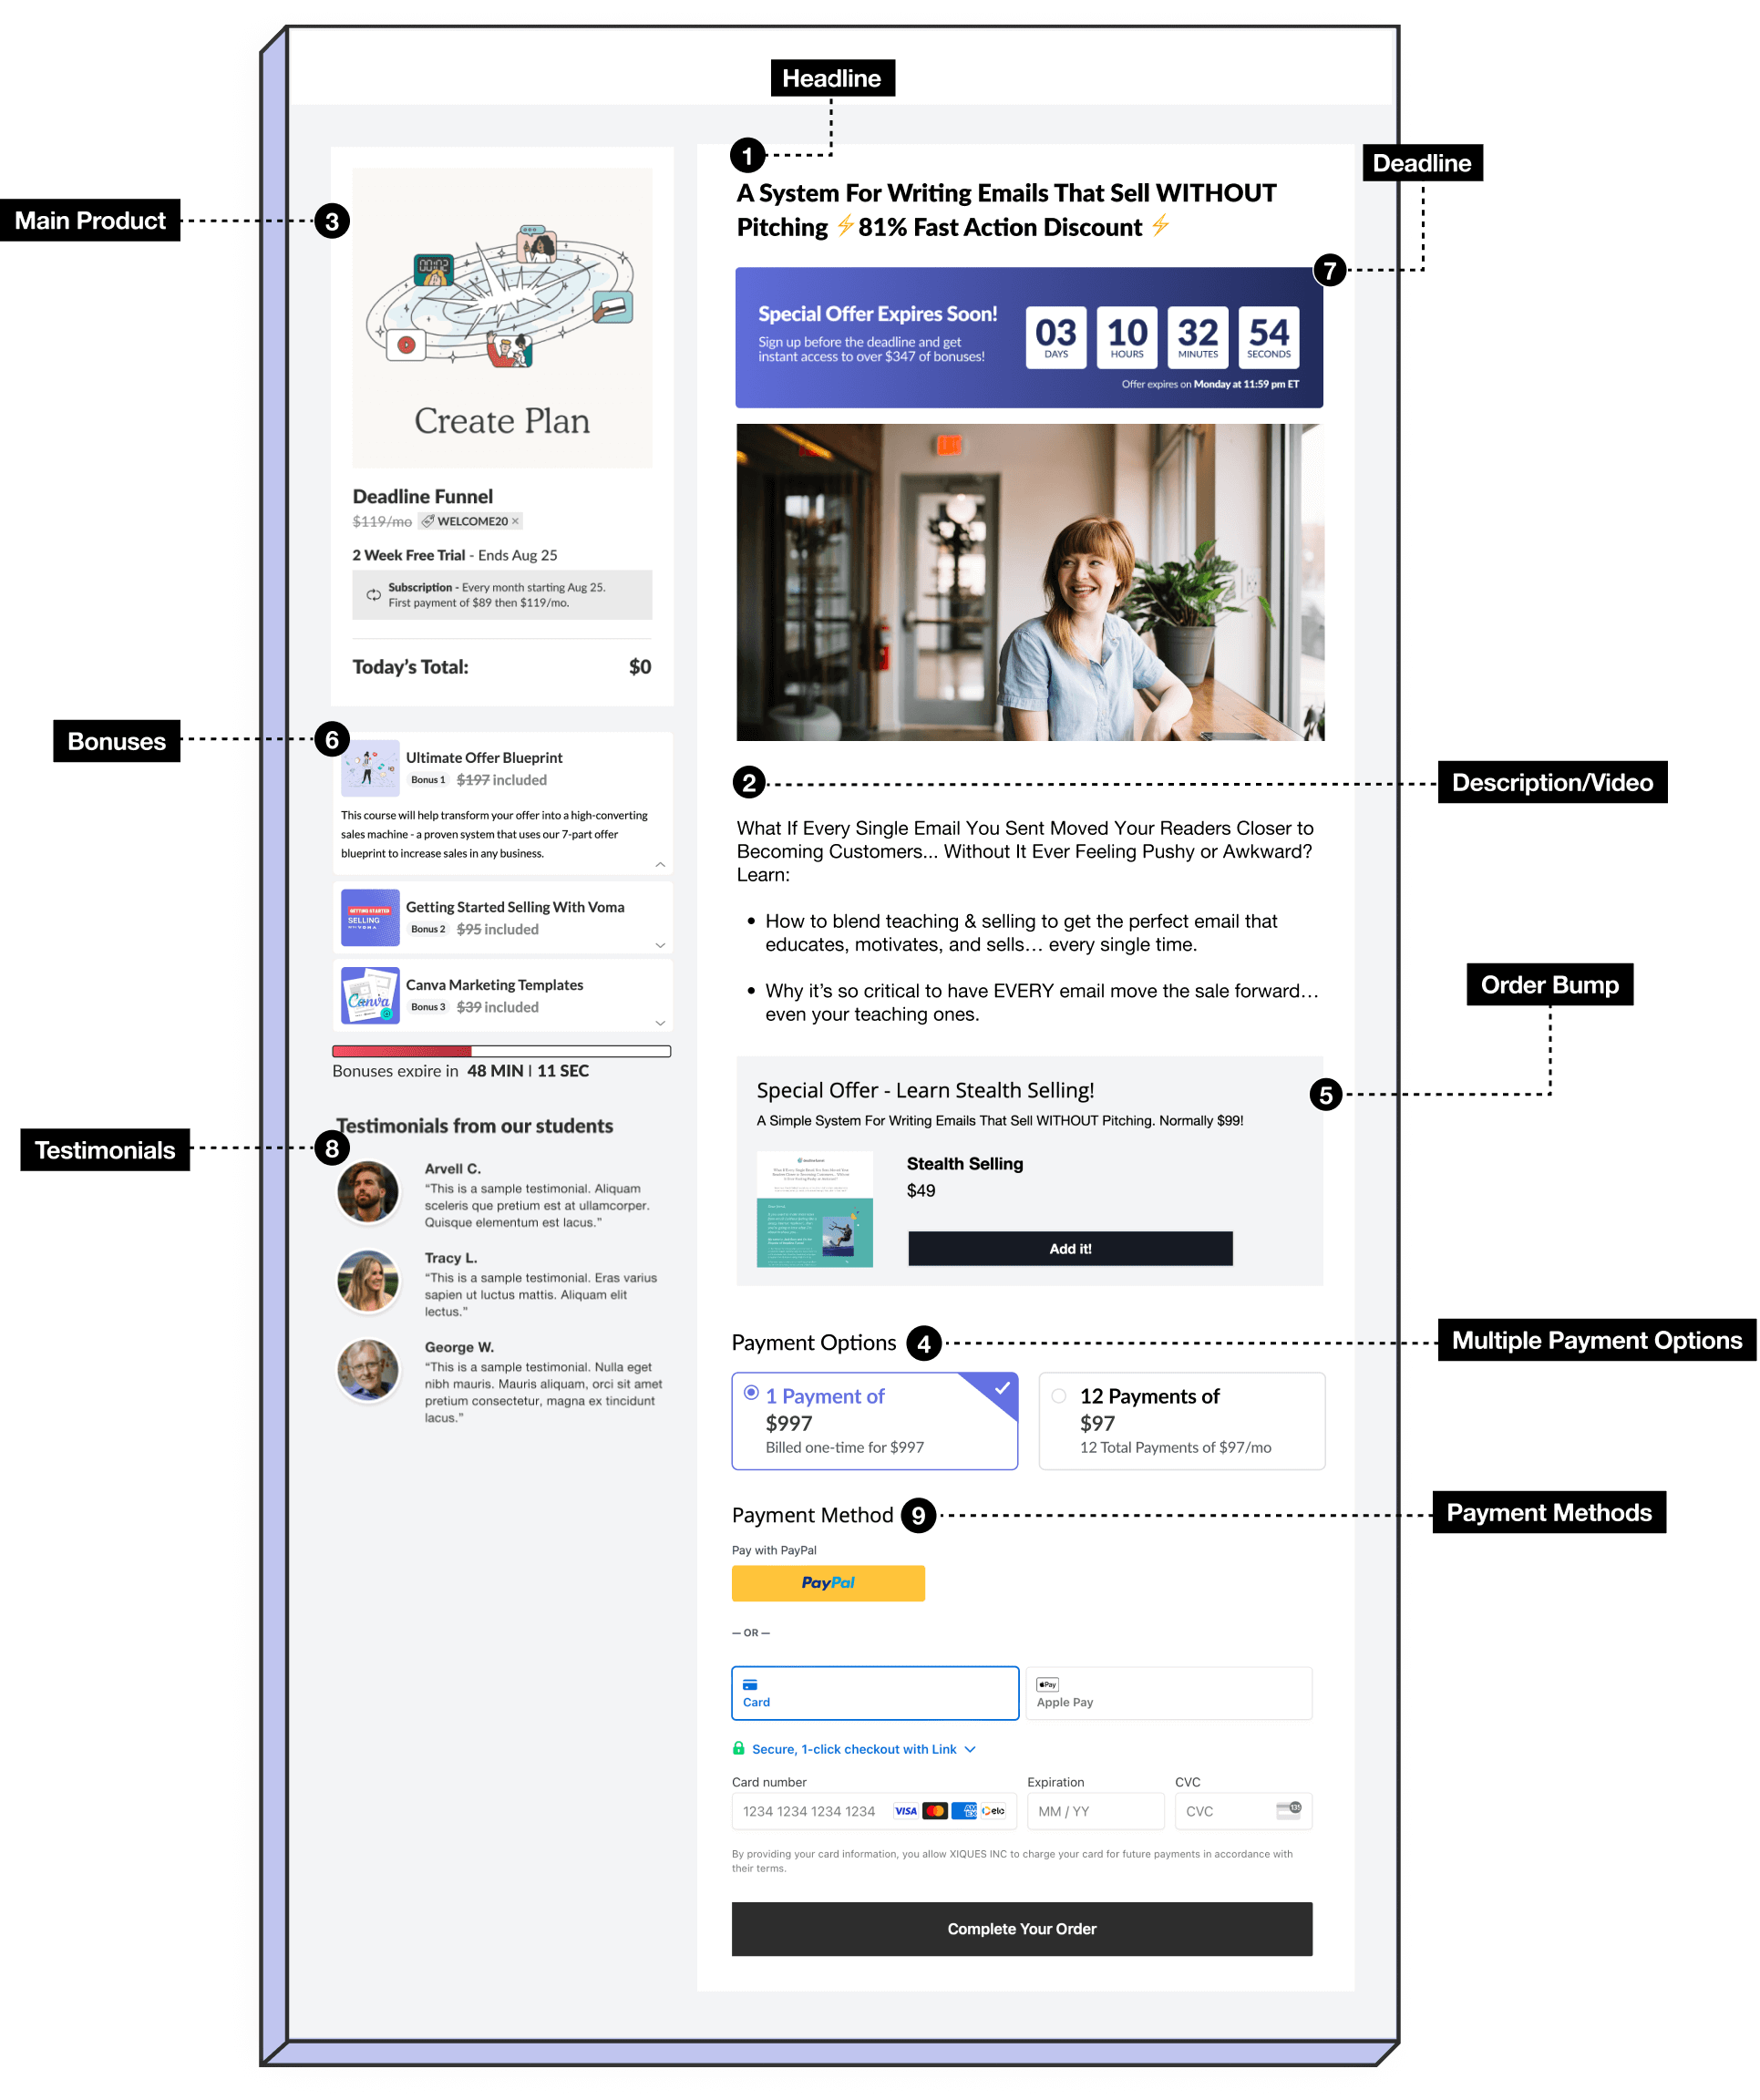Add Stealth Selling order bump

(x=1070, y=1249)
